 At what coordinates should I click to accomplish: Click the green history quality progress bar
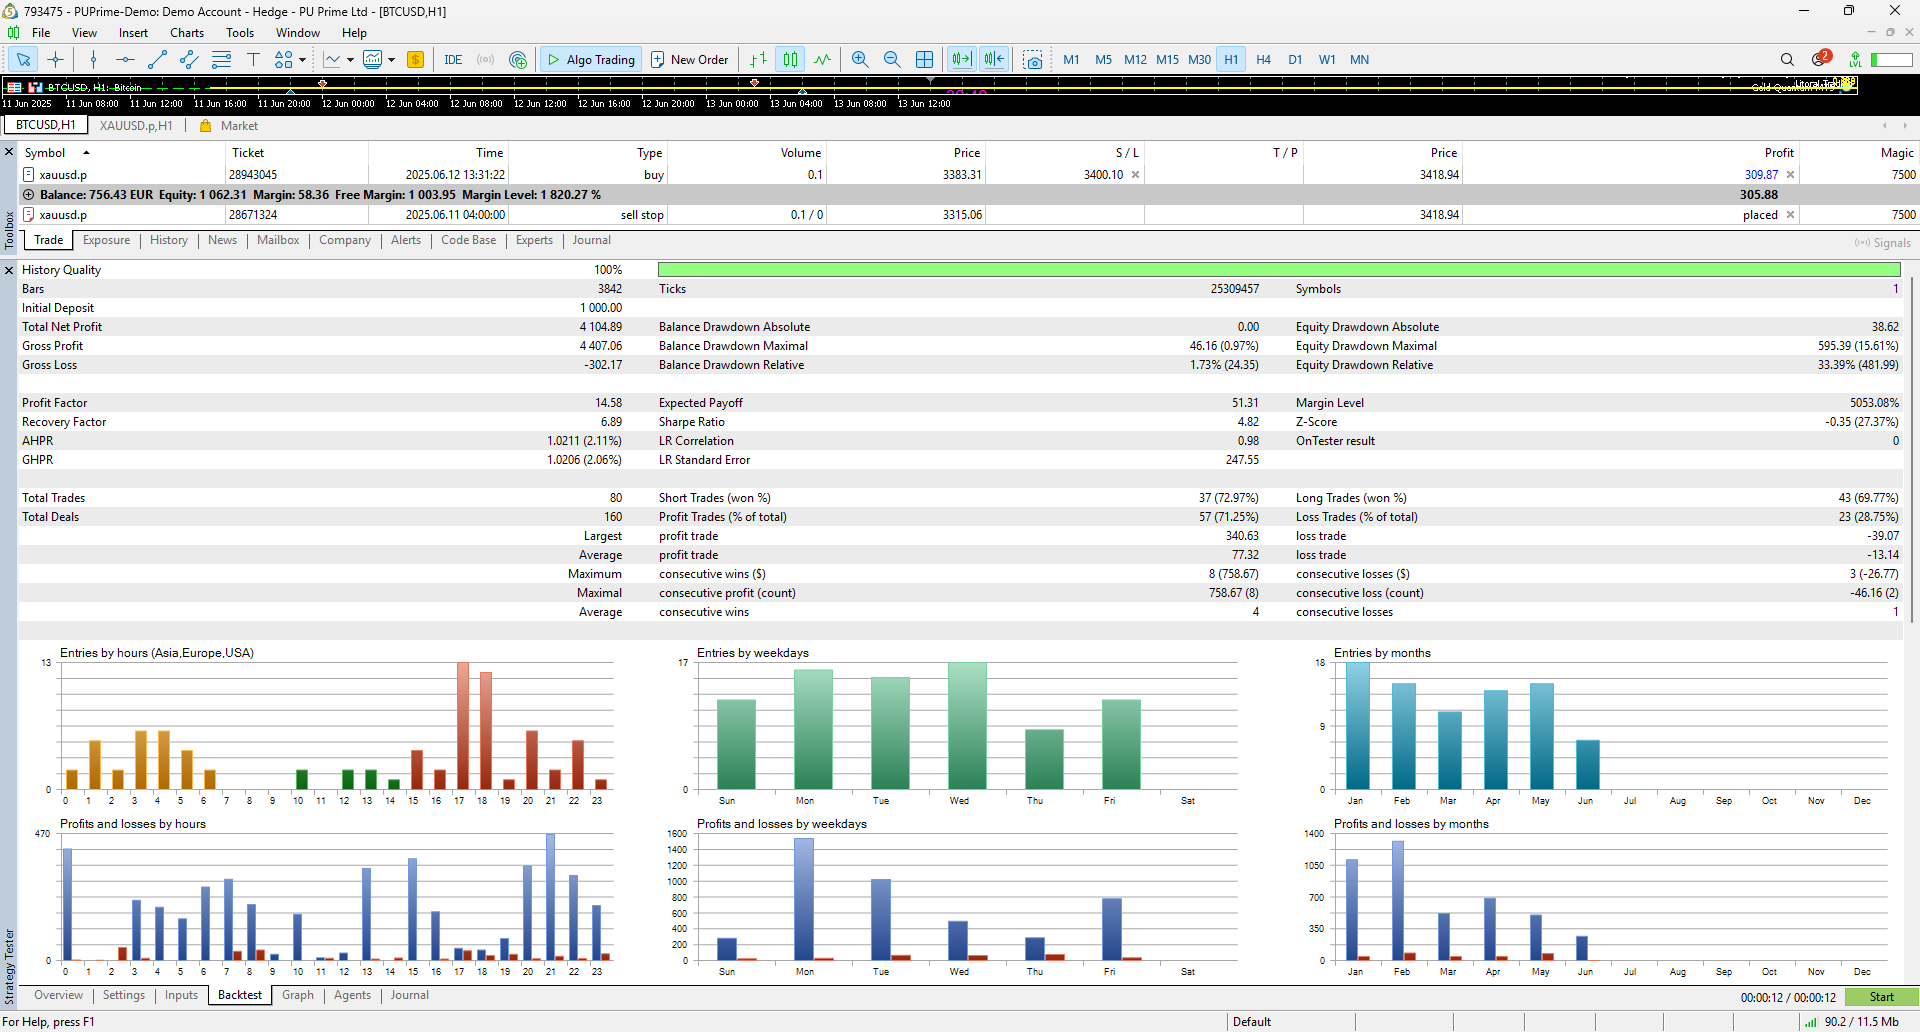[1279, 270]
